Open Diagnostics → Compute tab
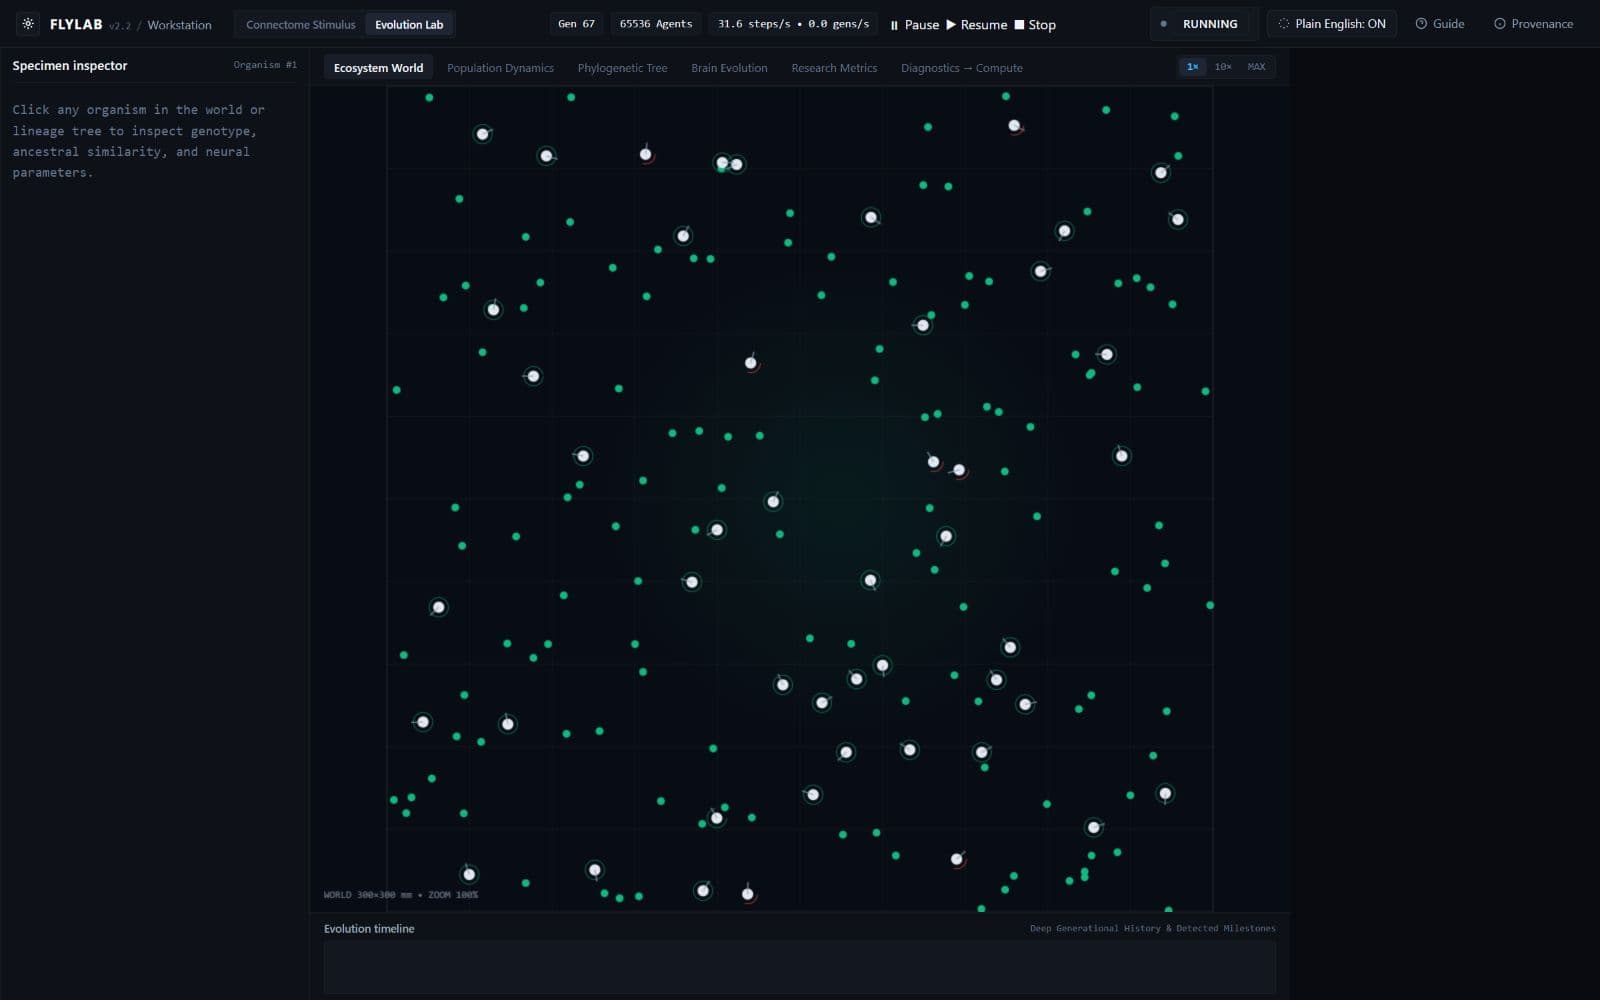Image resolution: width=1600 pixels, height=1000 pixels. [x=961, y=68]
